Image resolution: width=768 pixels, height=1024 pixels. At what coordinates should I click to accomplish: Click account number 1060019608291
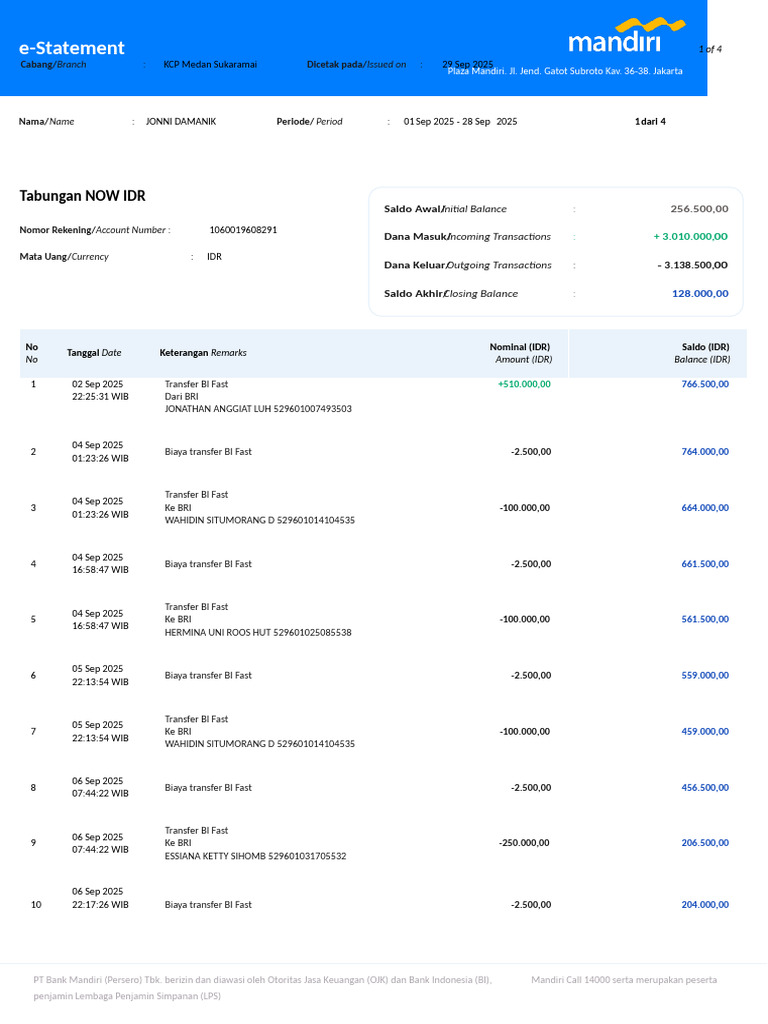tap(243, 230)
